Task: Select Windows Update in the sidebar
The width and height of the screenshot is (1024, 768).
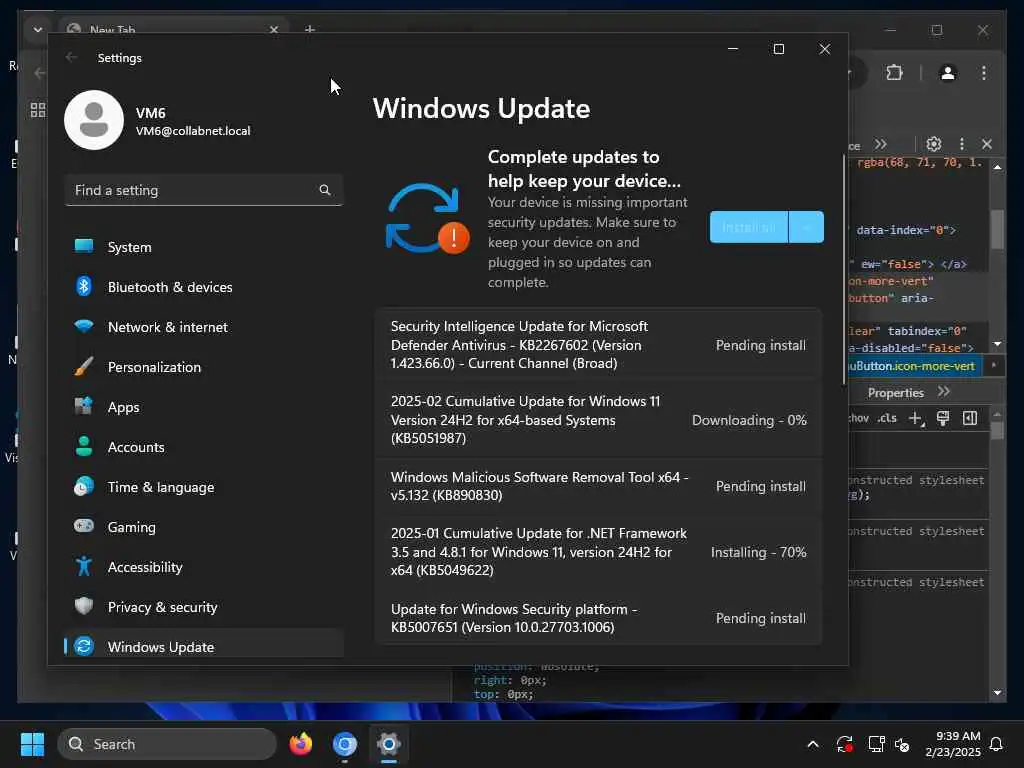Action: pos(204,647)
